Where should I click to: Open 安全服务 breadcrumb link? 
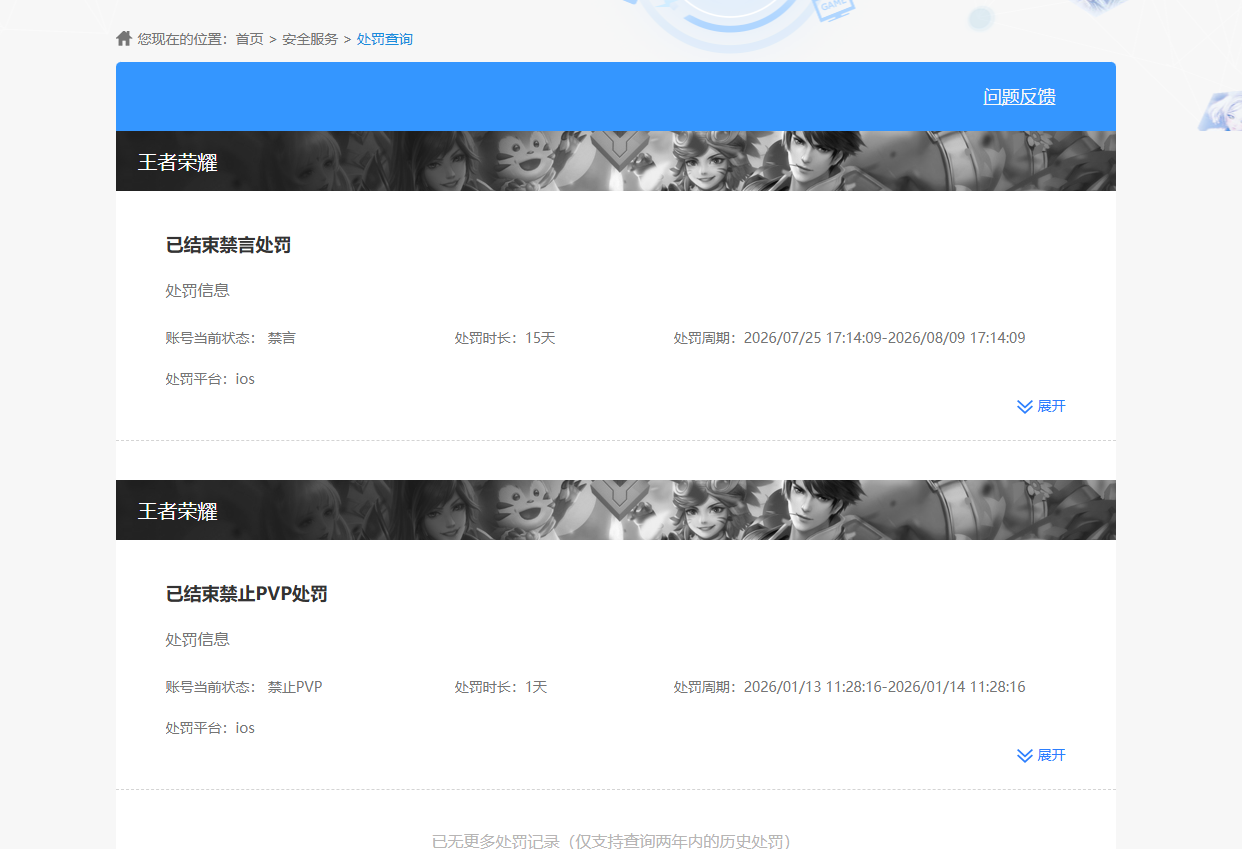310,39
